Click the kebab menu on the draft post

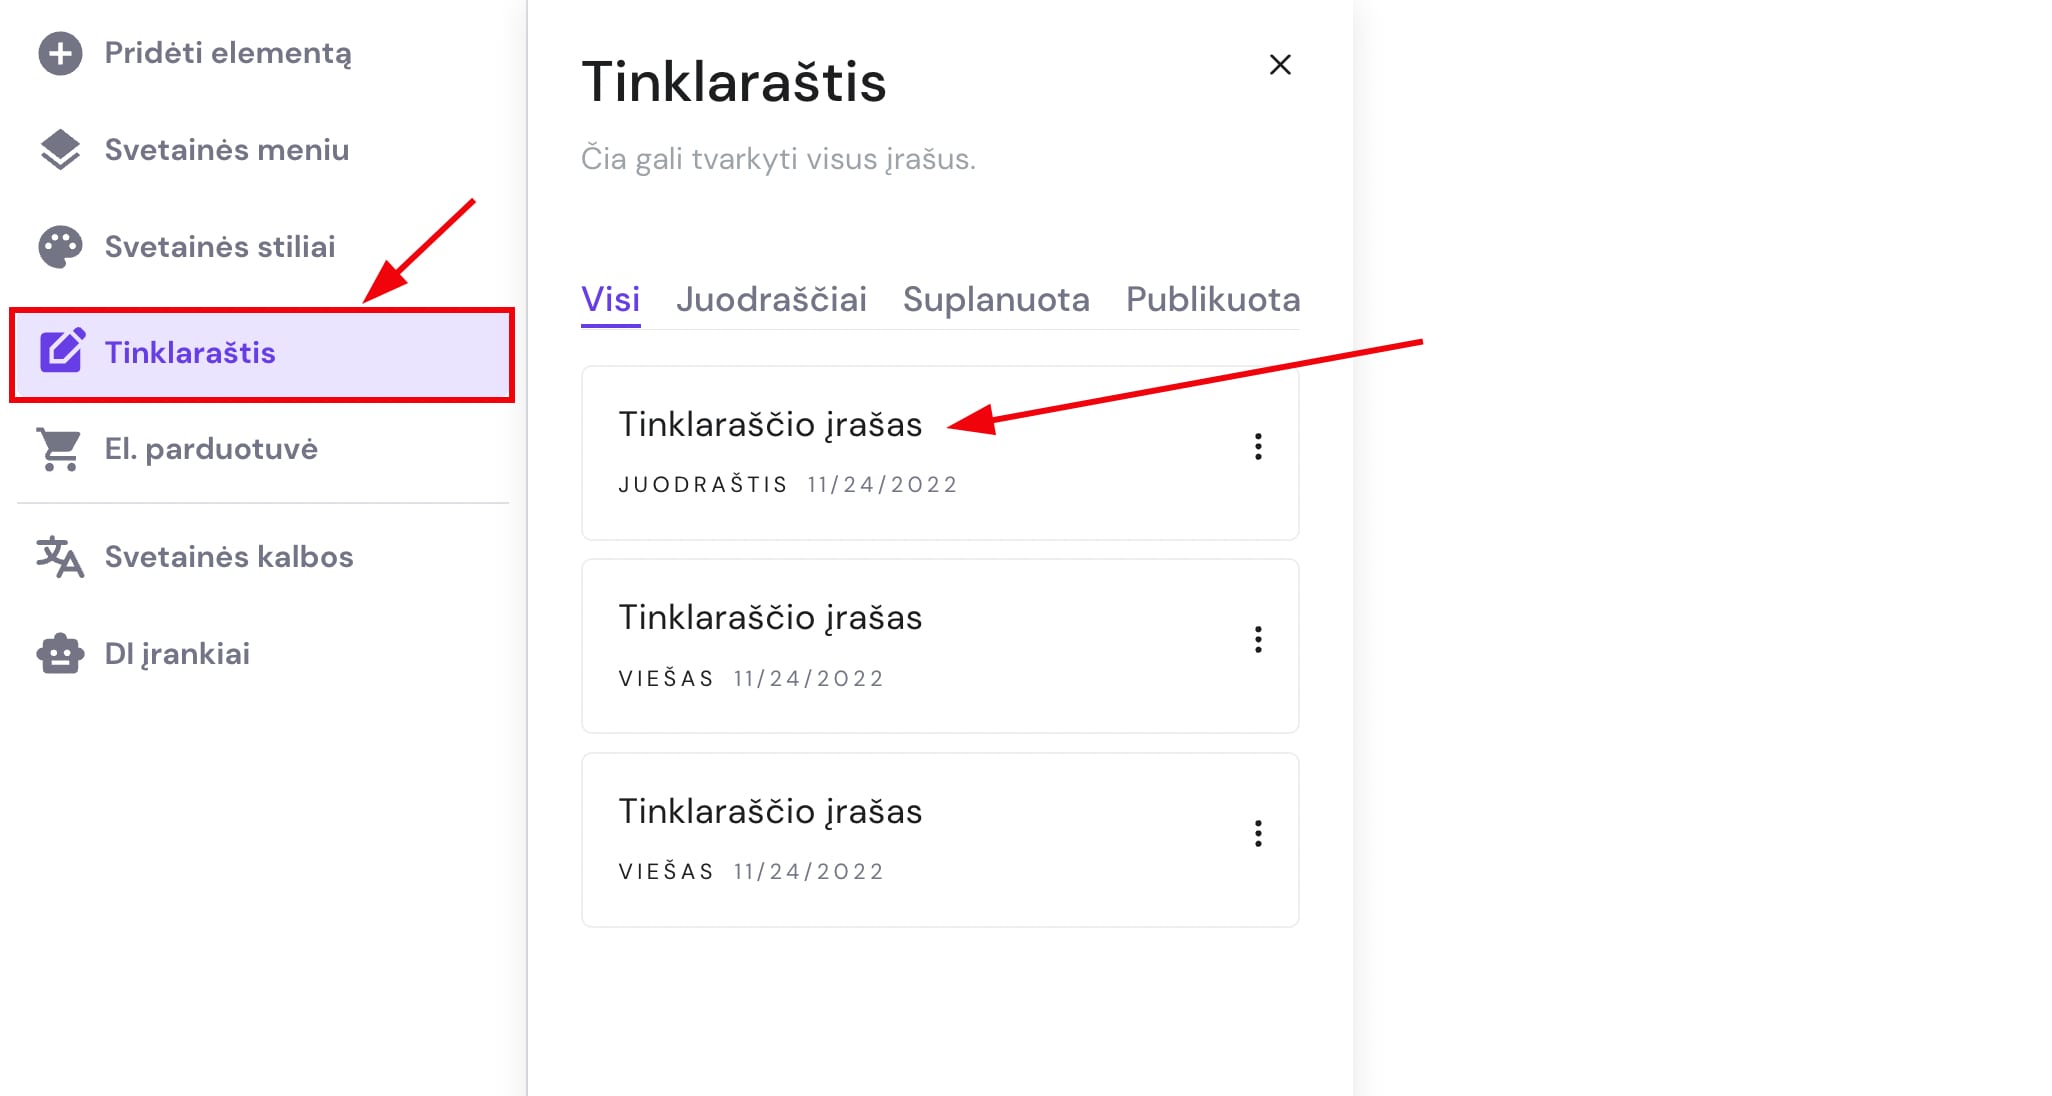coord(1258,448)
